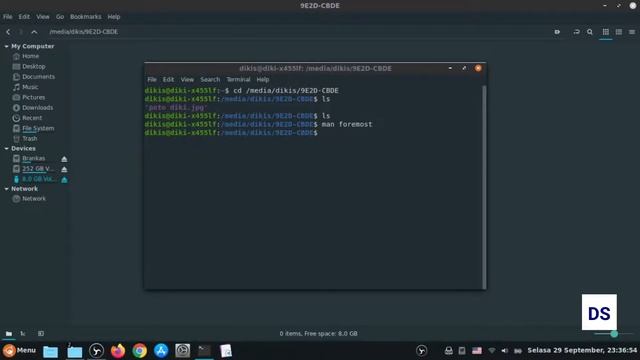Go up to parent folder

point(34,32)
